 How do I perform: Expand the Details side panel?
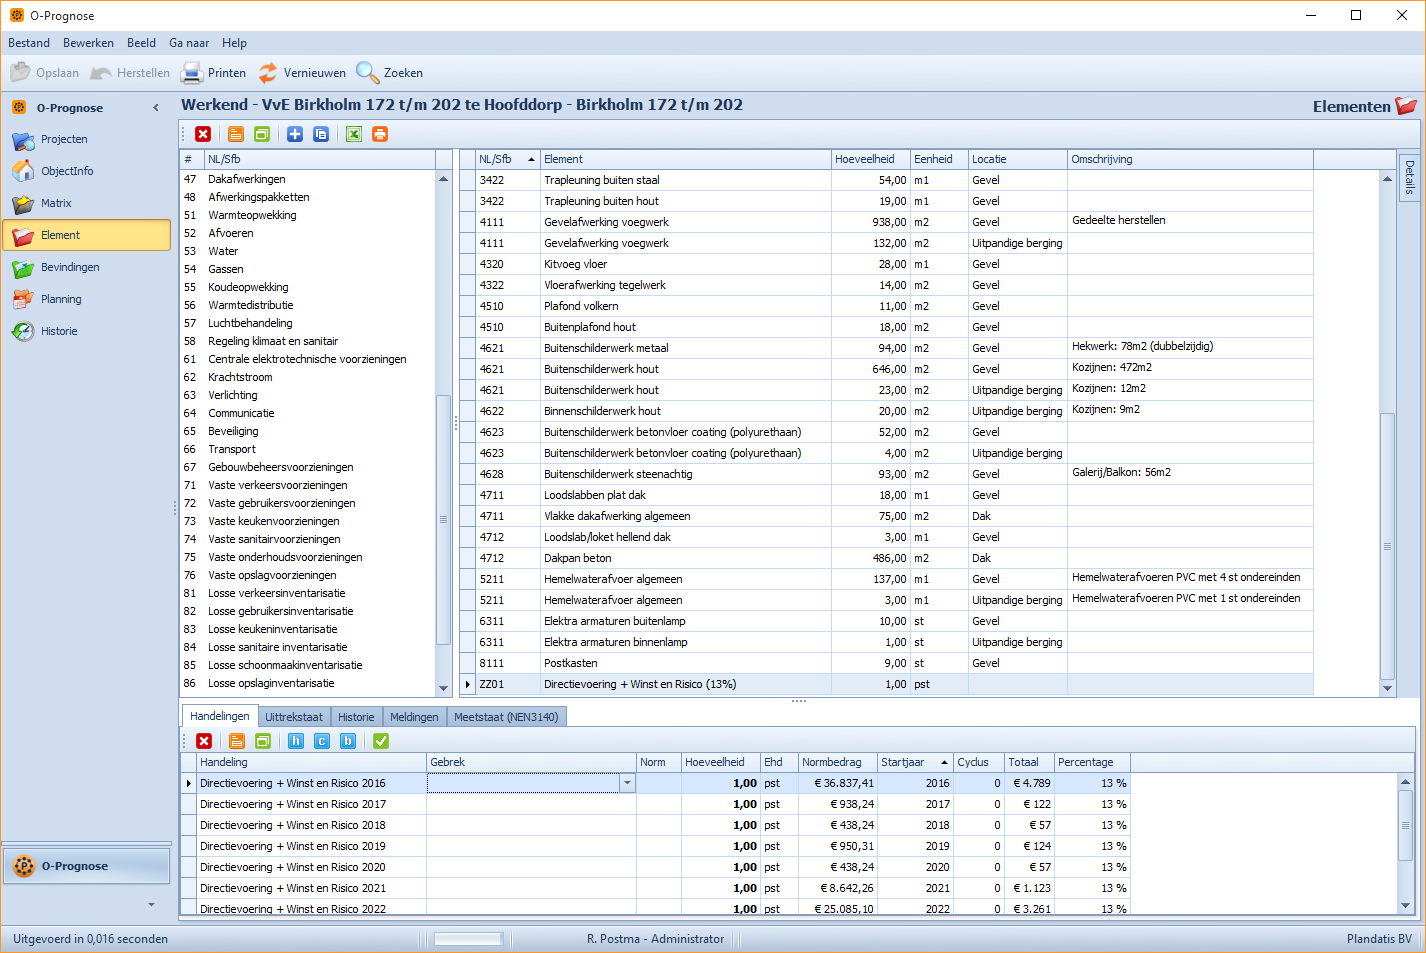[x=1410, y=176]
